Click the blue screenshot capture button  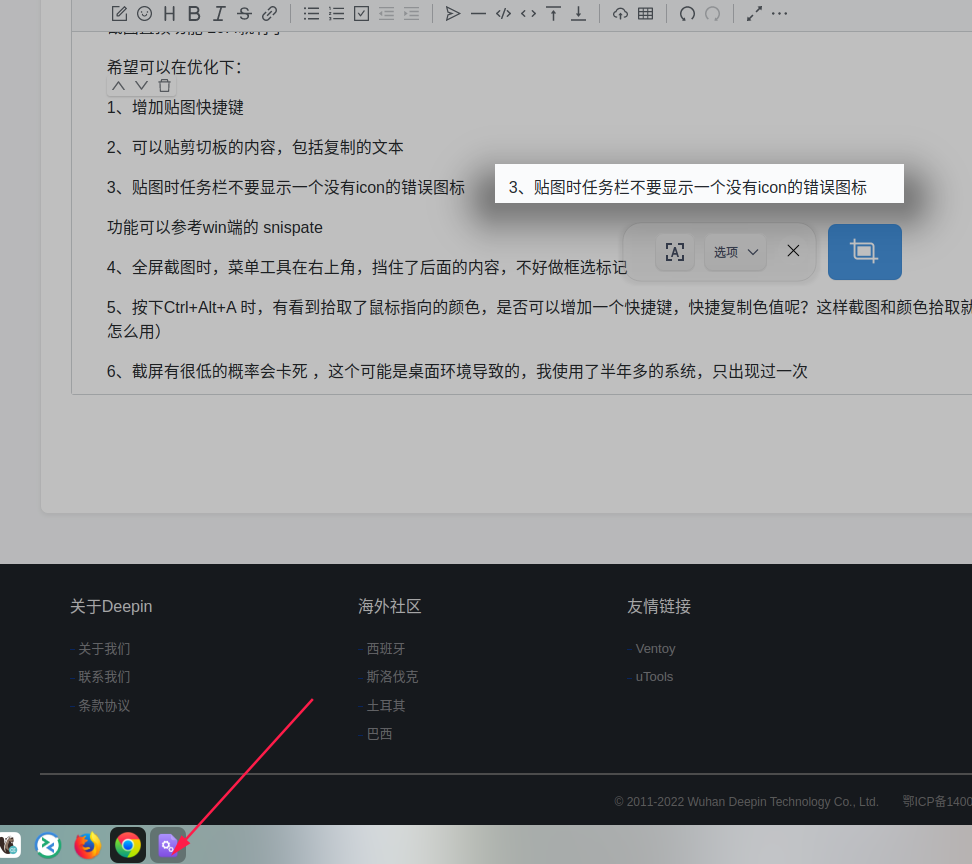(865, 252)
